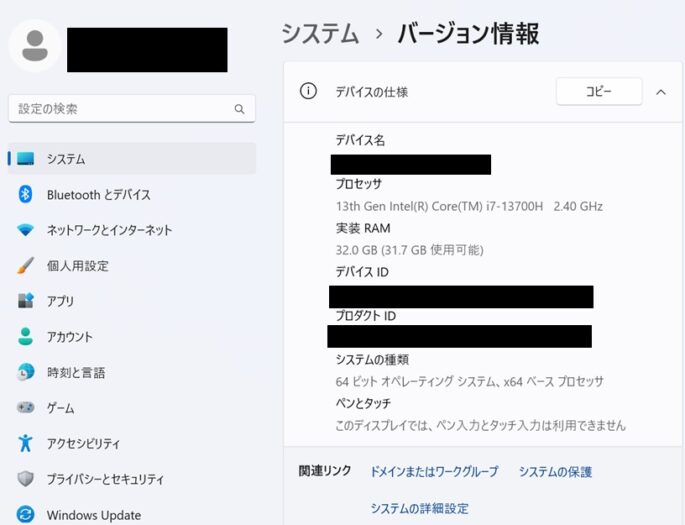
Task: Click the clock globe icon for 時刻と言語
Action: (25, 372)
